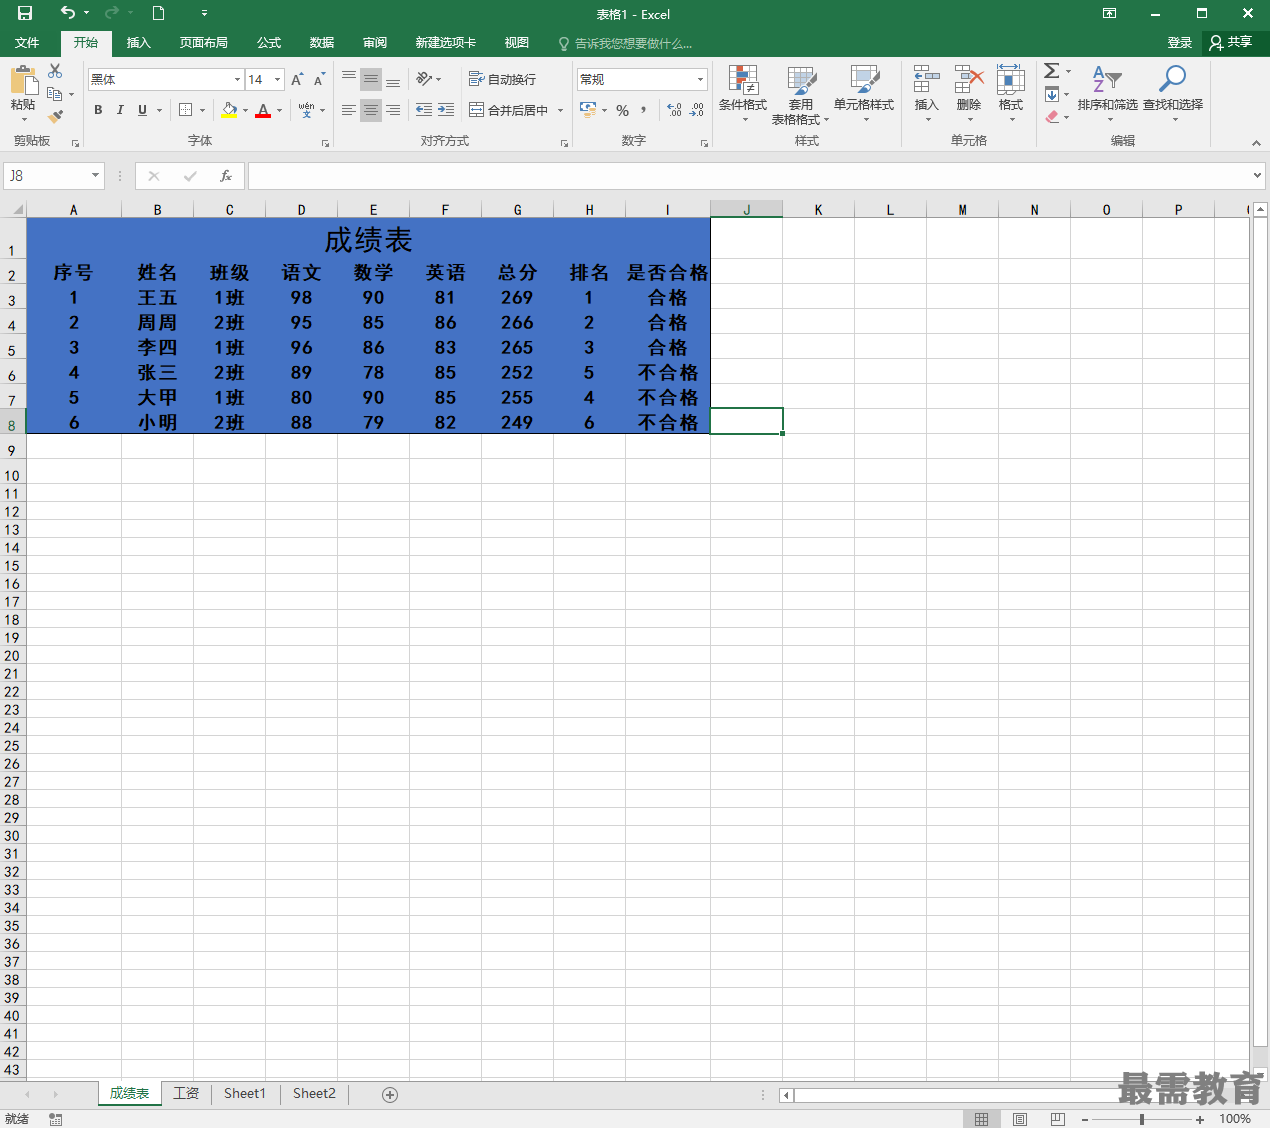Toggle align text left
1270x1128 pixels.
pyautogui.click(x=348, y=110)
